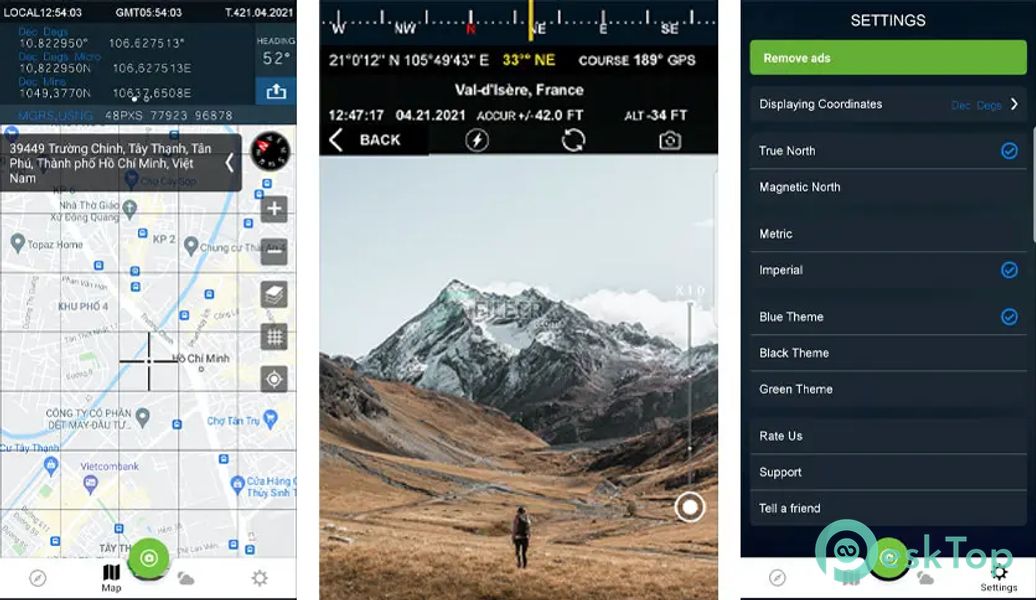Select the Map tab in bottom bar
Viewport: 1036px width, 600px height.
[111, 578]
